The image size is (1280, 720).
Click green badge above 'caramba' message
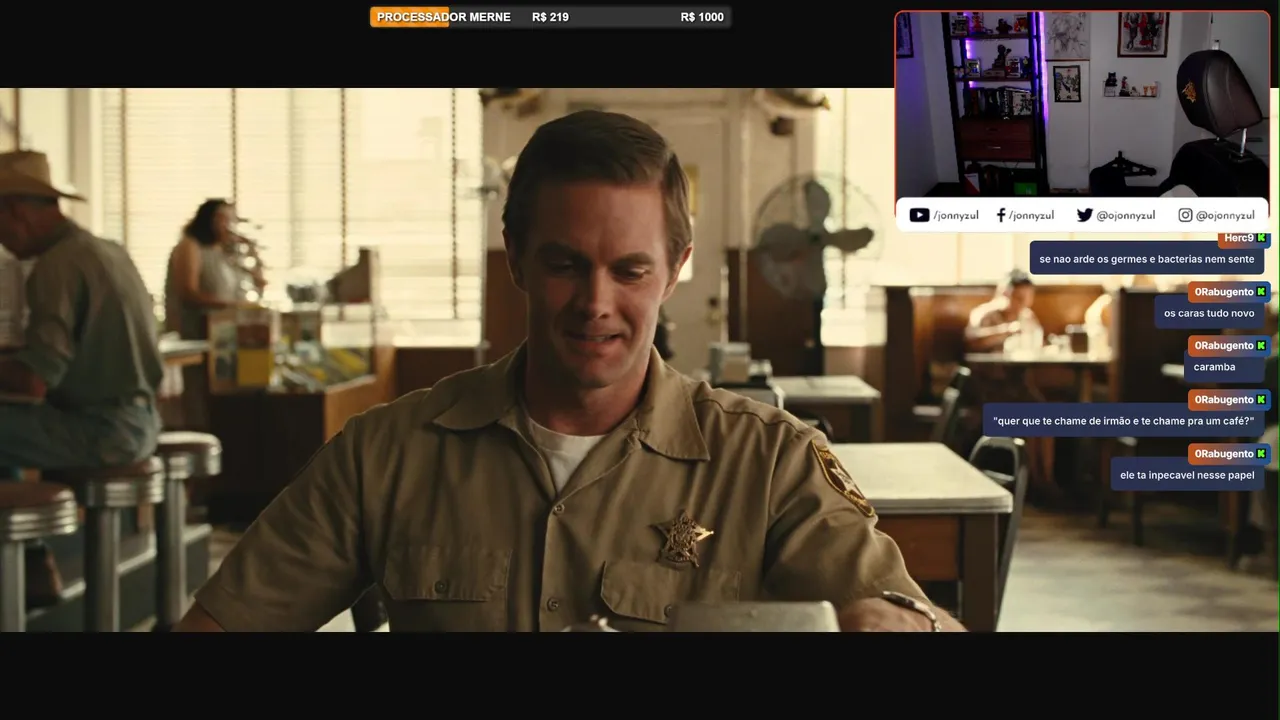point(1261,346)
